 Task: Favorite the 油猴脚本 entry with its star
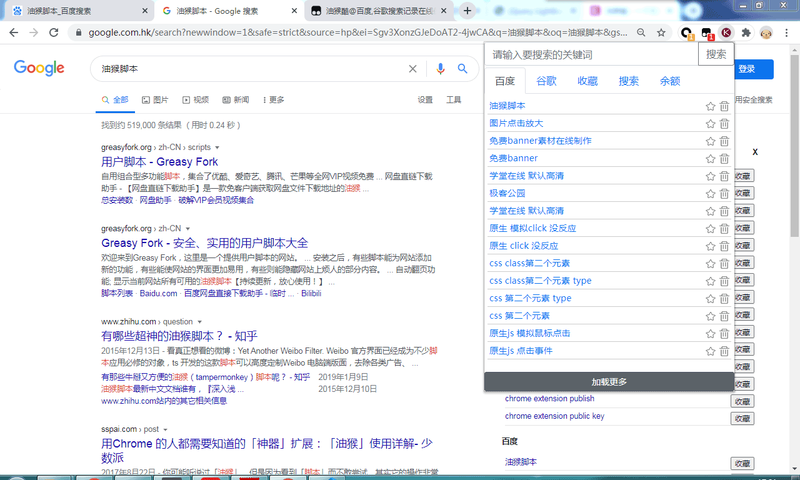[710, 106]
